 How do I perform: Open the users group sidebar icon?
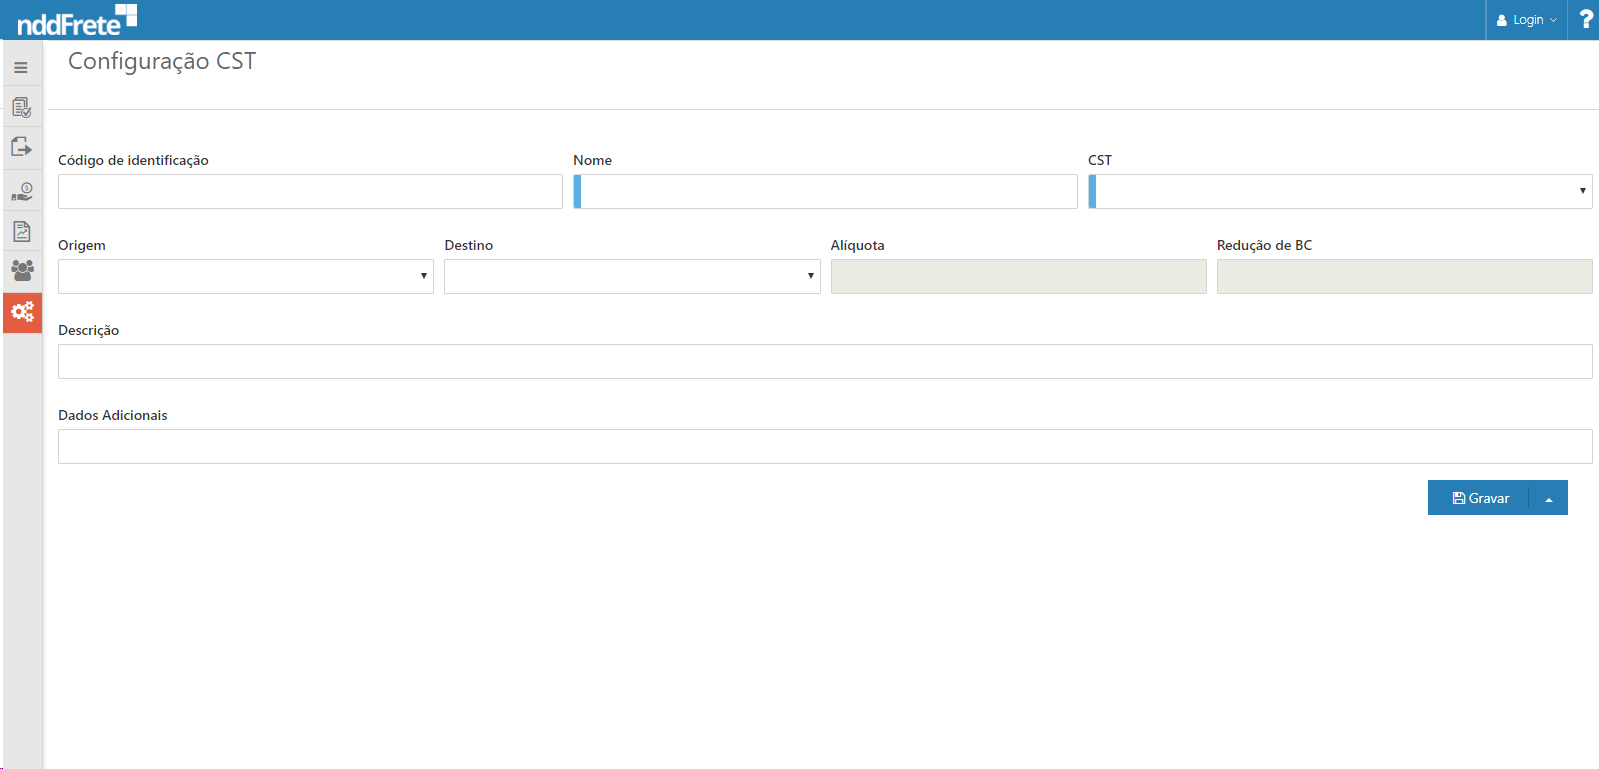tap(21, 270)
